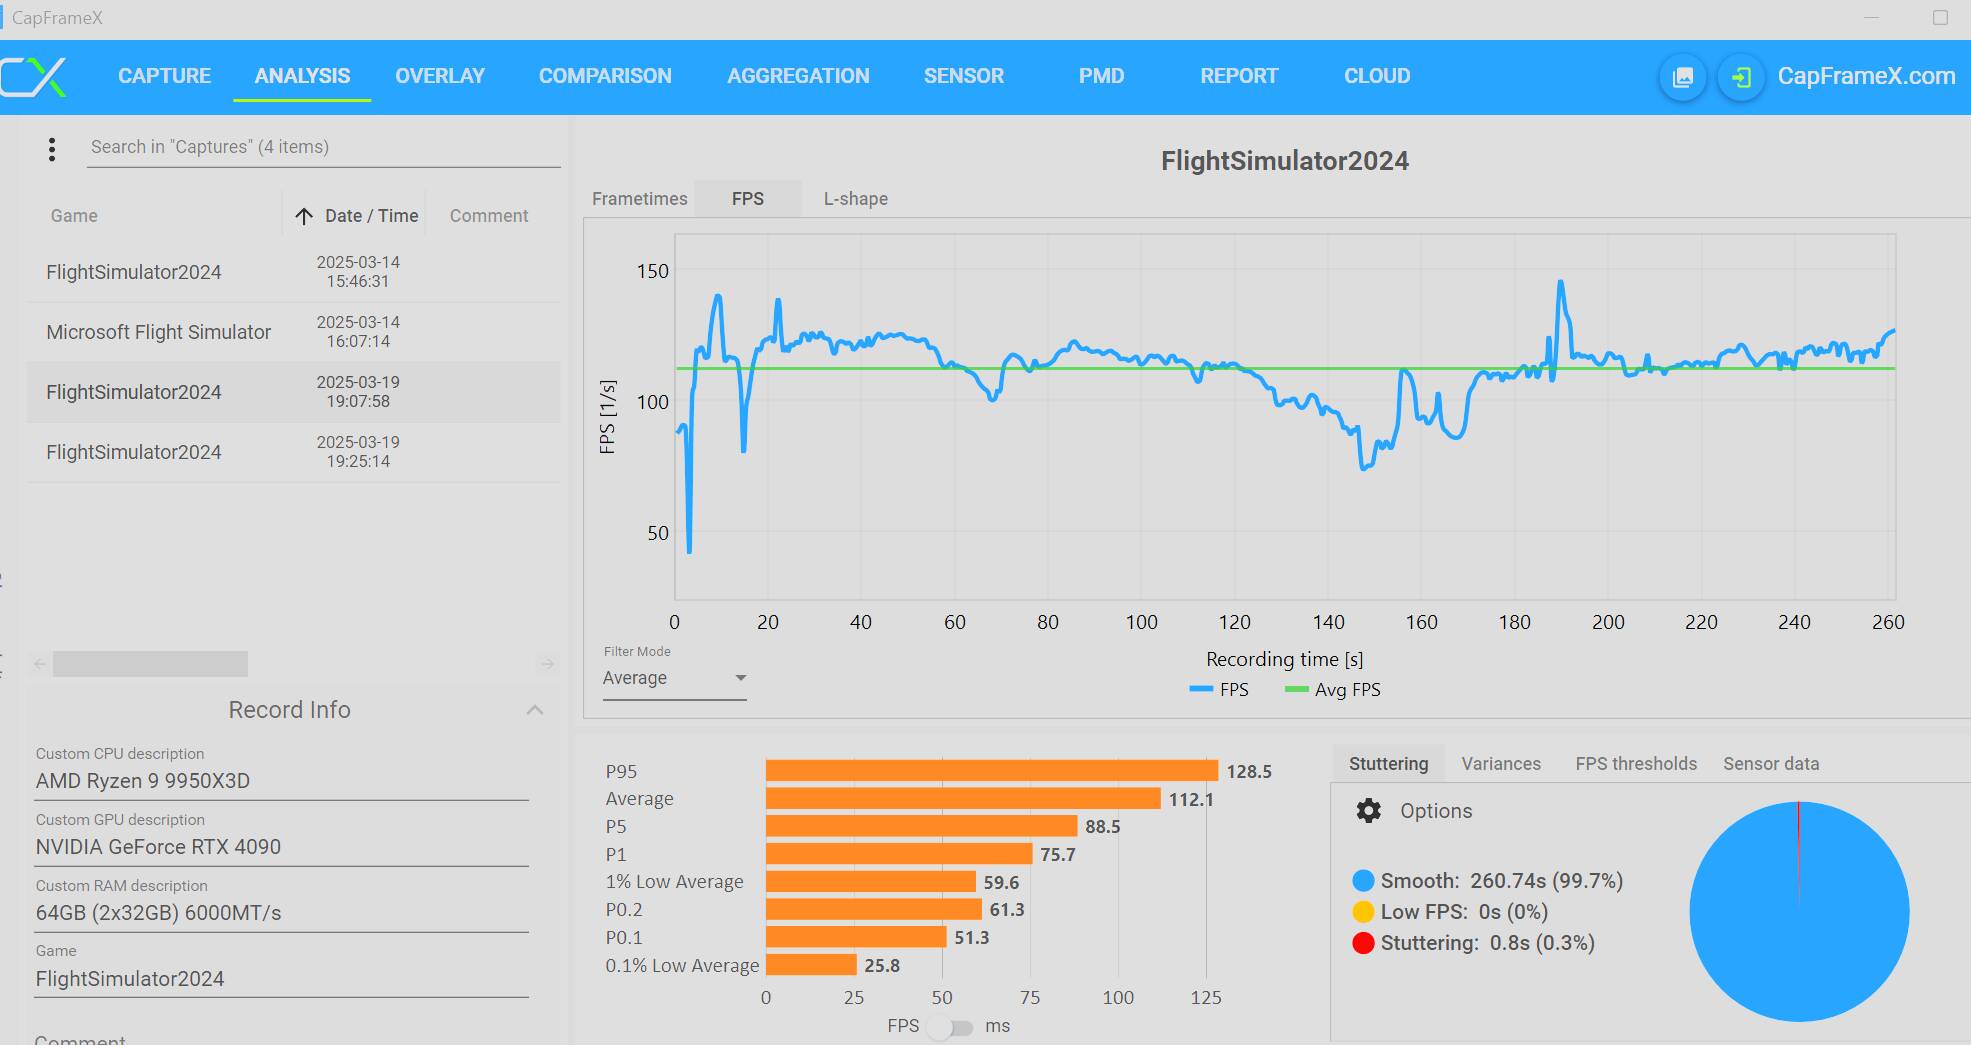Click the P5 bar showing 88.5
This screenshot has height=1045, width=1971.
[x=921, y=826]
